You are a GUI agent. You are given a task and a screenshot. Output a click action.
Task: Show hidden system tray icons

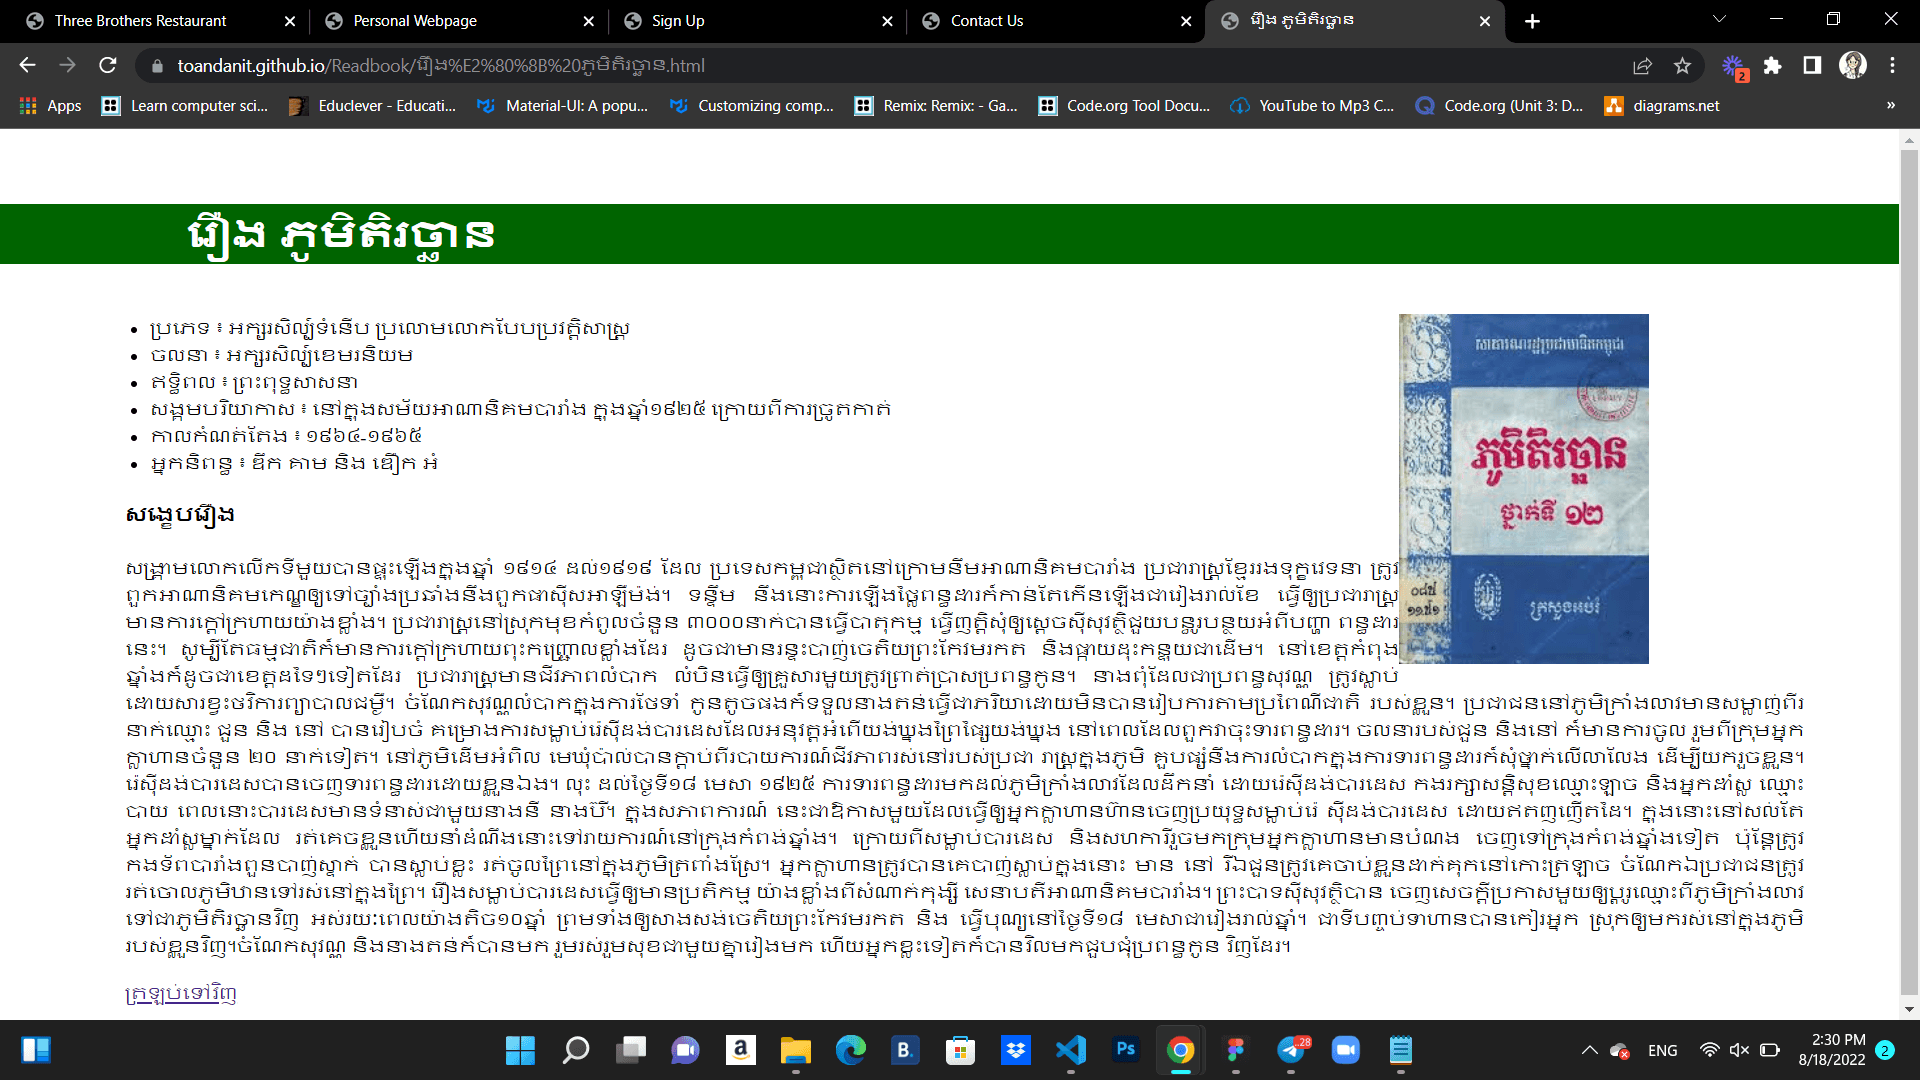(1589, 1050)
